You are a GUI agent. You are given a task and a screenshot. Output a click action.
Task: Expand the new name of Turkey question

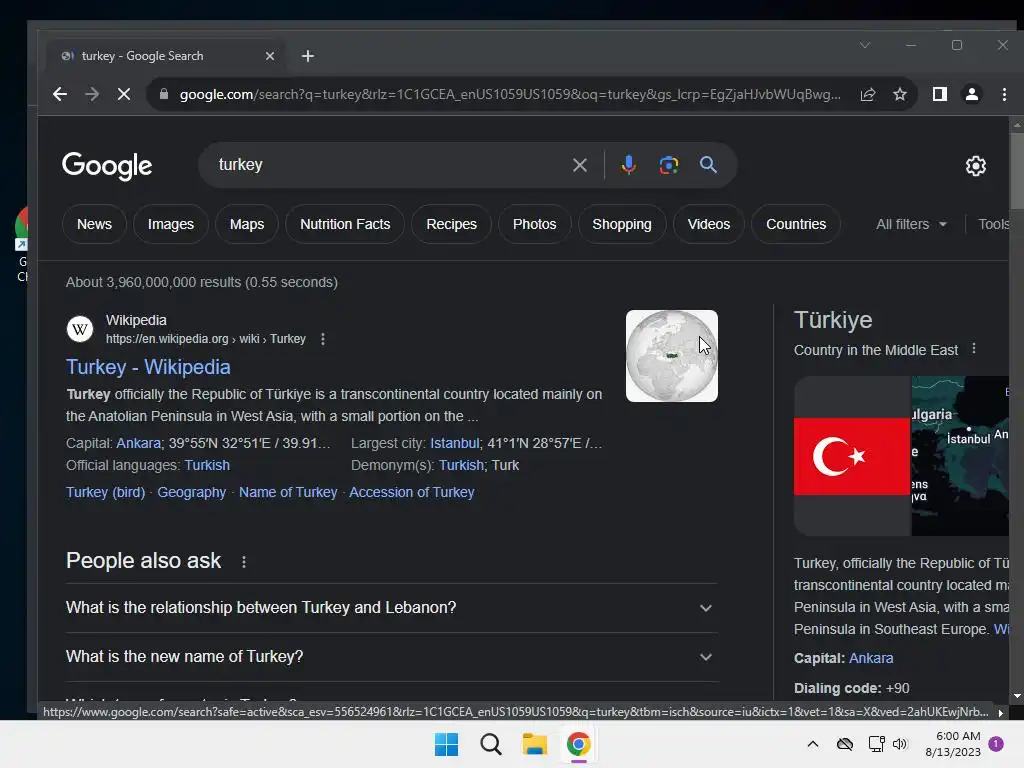[x=391, y=656]
